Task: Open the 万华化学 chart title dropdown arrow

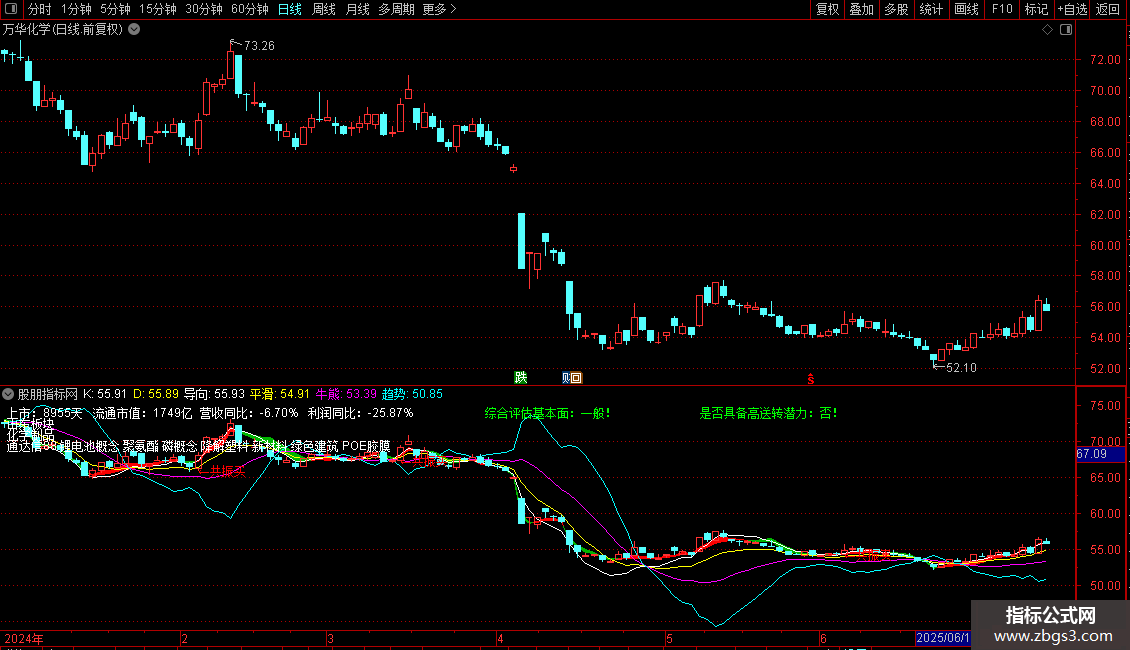Action: point(134,30)
